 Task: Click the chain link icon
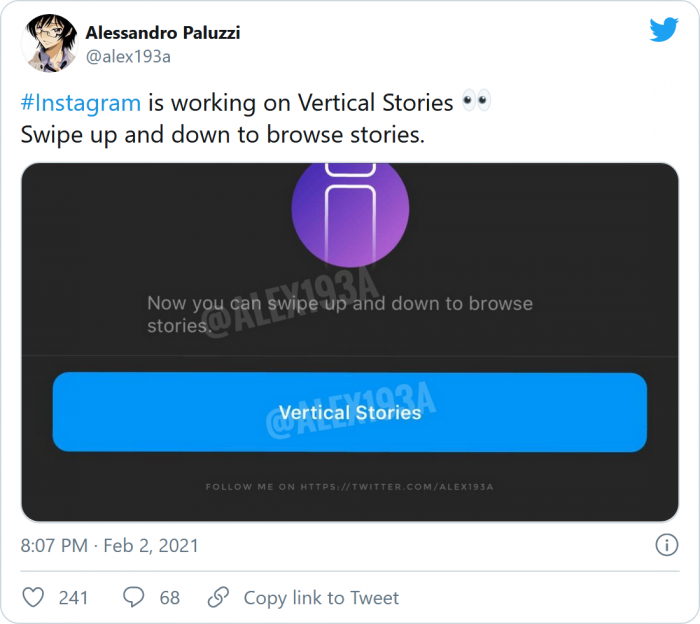click(x=218, y=597)
